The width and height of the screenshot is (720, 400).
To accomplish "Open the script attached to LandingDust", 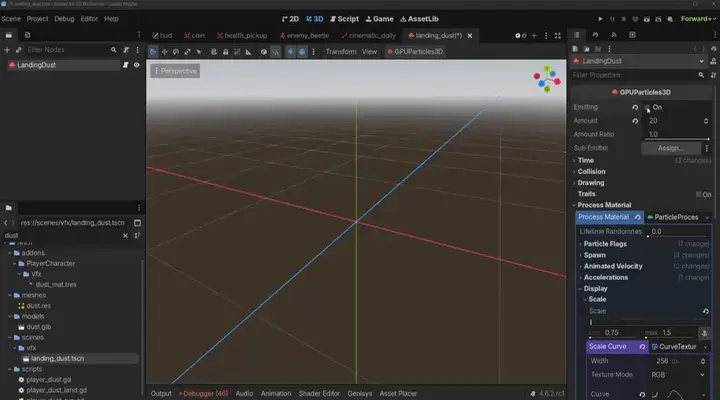I will 125,65.
